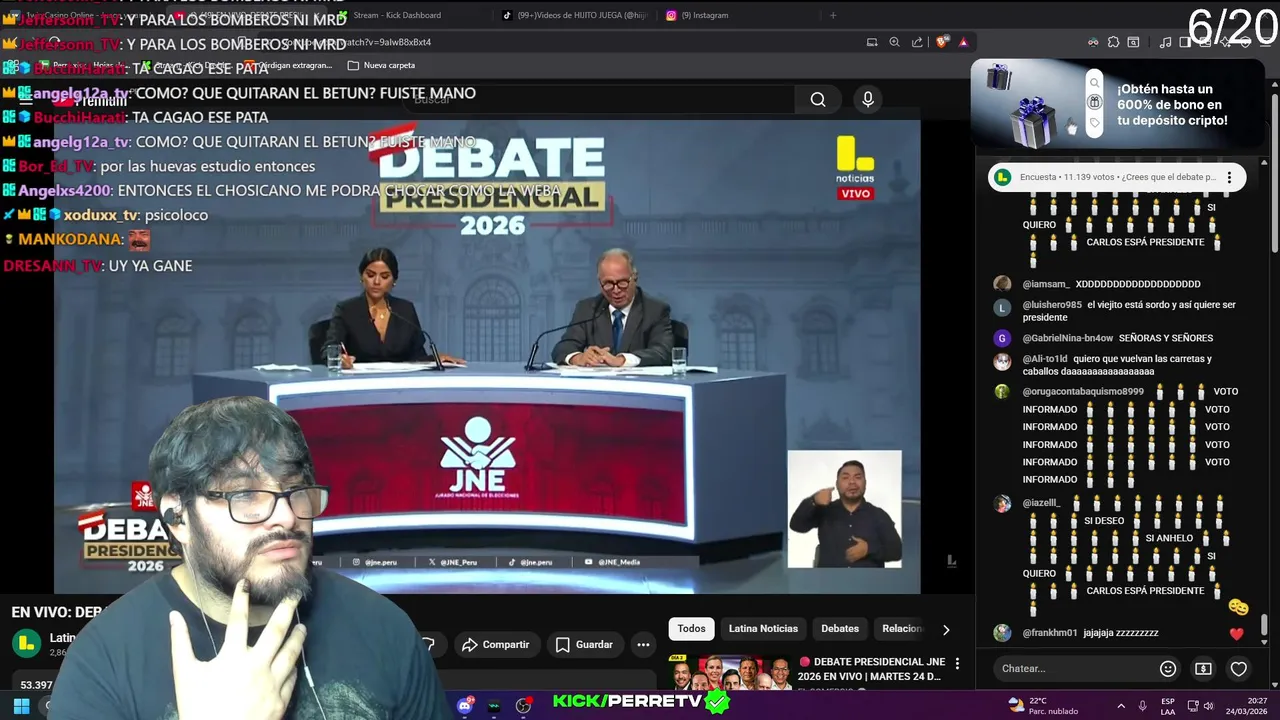Open a new browser tab with plus button

pyautogui.click(x=833, y=15)
